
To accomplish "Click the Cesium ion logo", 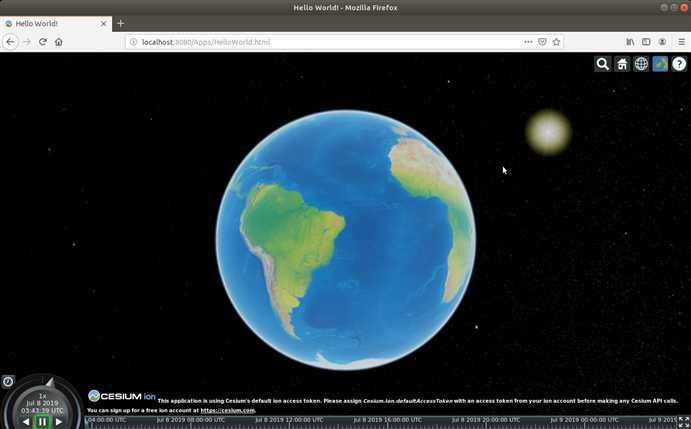I will [122, 396].
